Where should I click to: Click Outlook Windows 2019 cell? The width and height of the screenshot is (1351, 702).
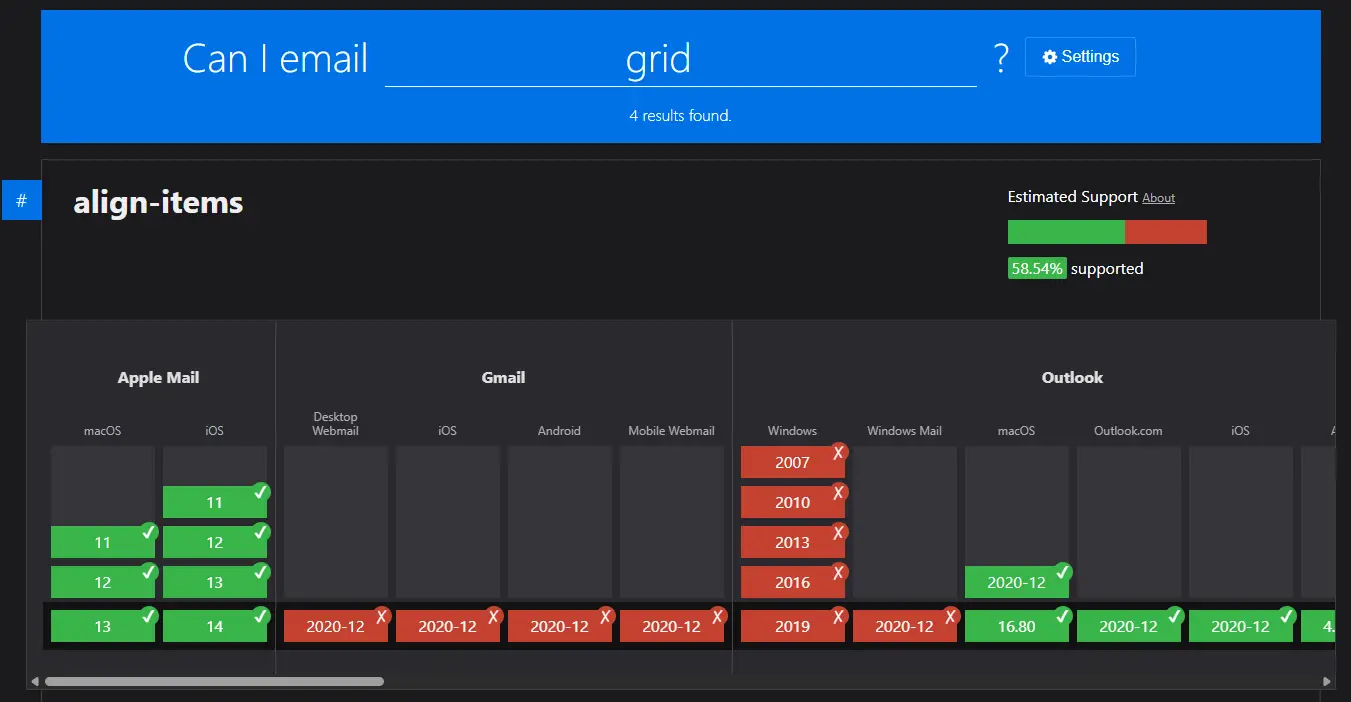point(793,626)
